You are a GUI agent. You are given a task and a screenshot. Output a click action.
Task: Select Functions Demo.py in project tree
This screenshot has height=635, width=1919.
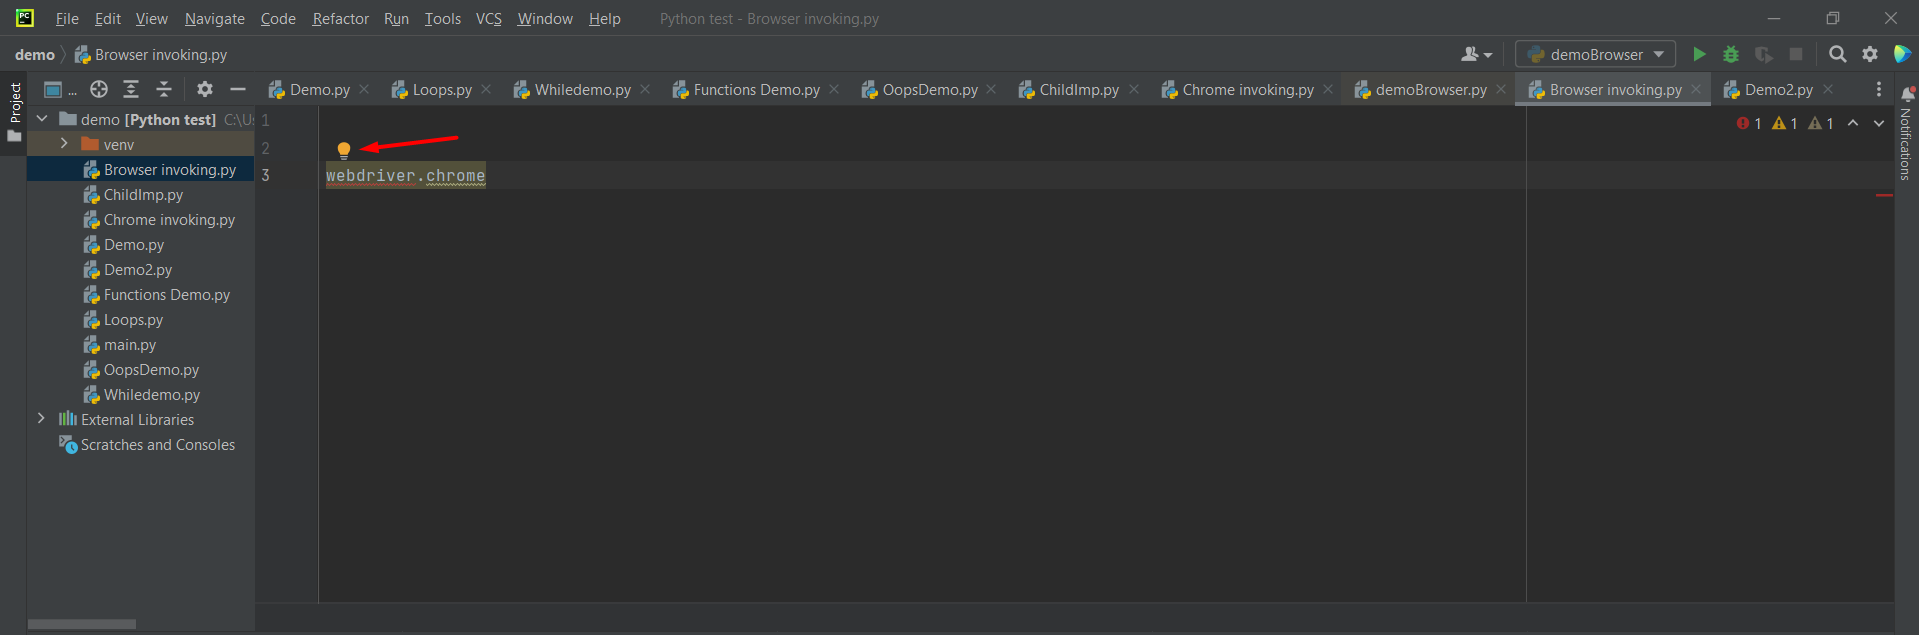click(166, 295)
